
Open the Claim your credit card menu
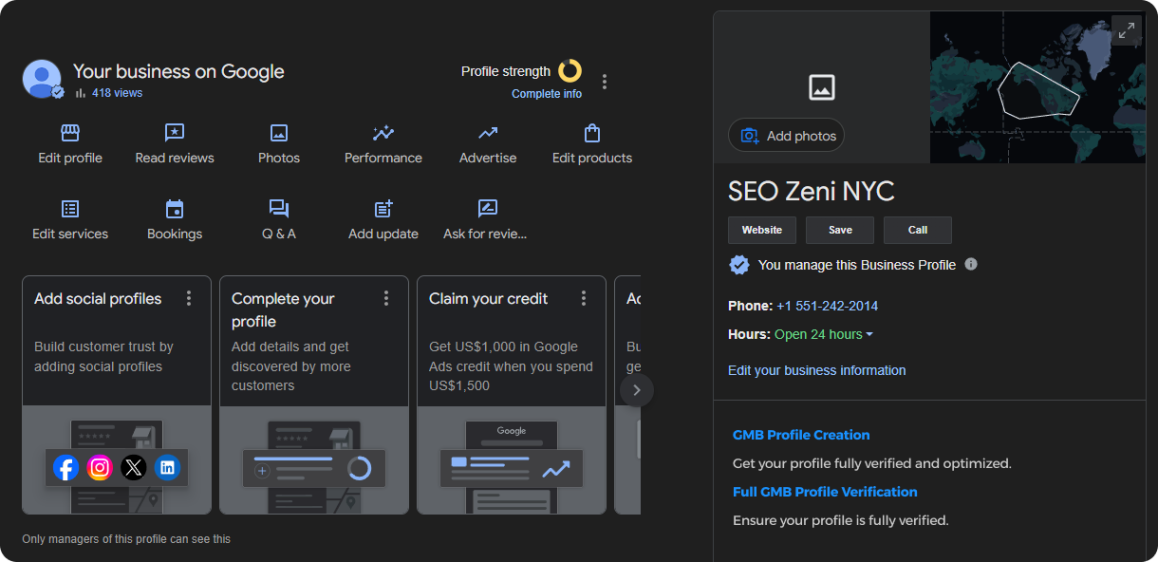tap(583, 298)
